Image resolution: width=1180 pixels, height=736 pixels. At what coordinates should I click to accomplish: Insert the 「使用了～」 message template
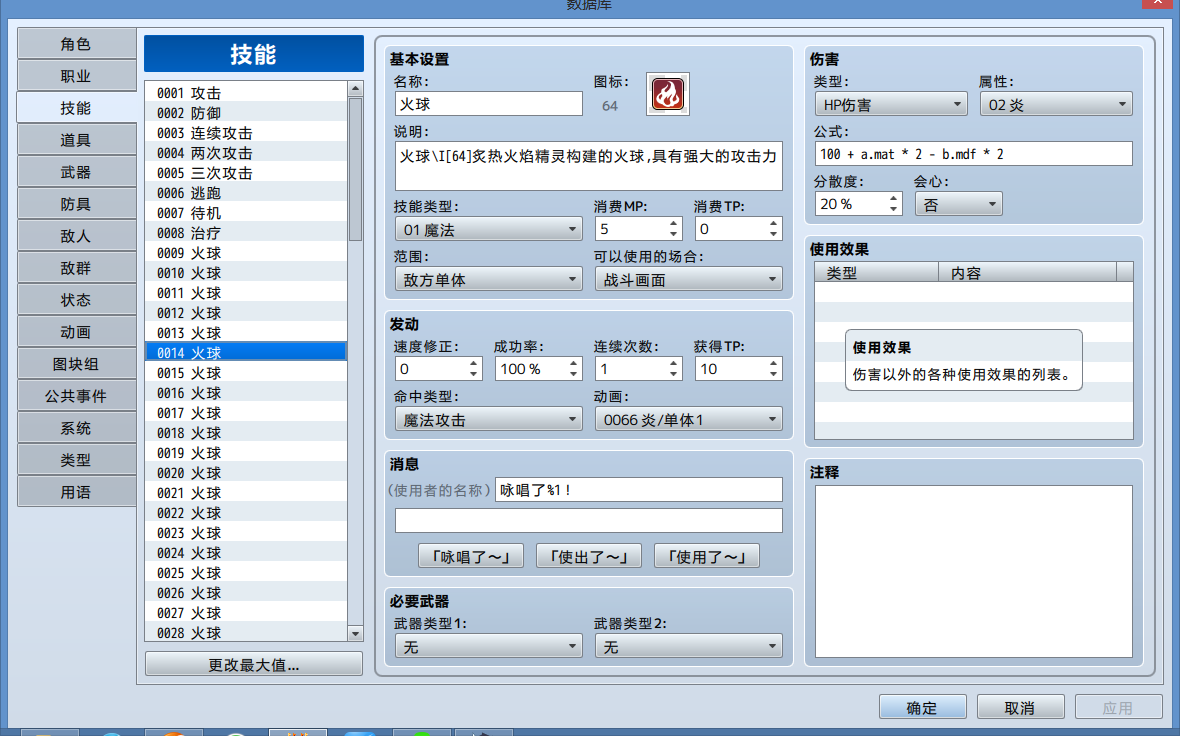(x=707, y=557)
